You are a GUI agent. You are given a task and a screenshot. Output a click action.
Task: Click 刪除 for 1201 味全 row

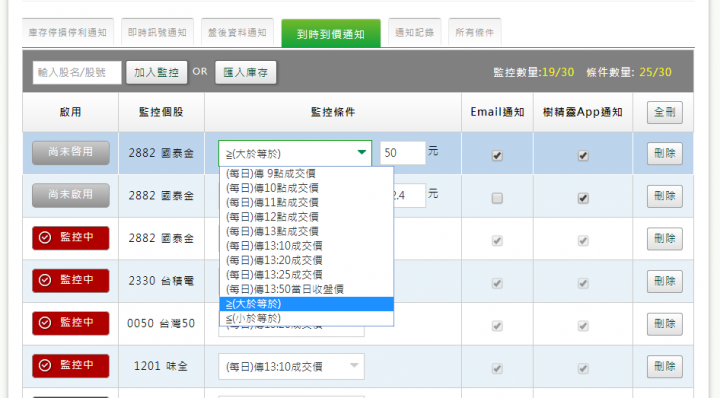tap(664, 366)
